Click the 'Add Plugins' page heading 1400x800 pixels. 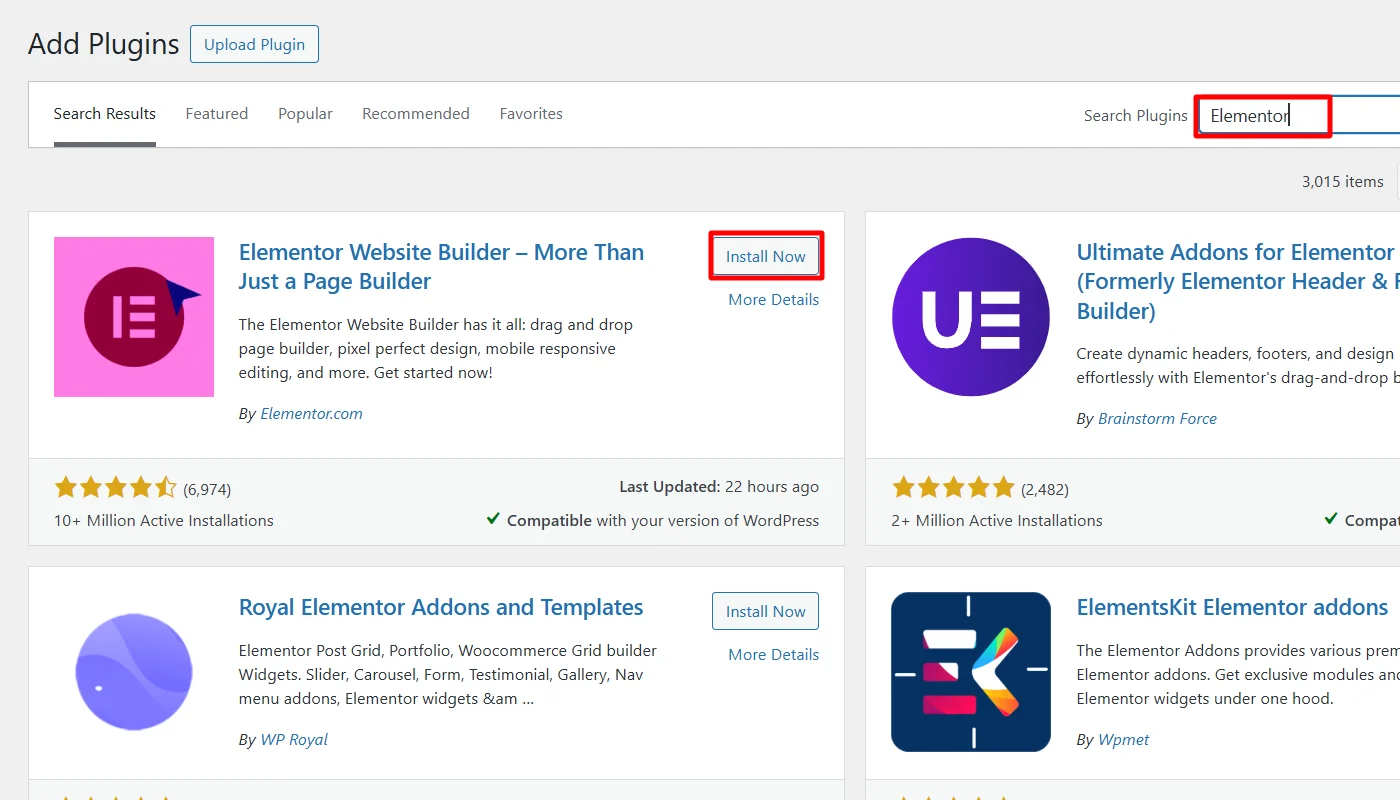(104, 44)
